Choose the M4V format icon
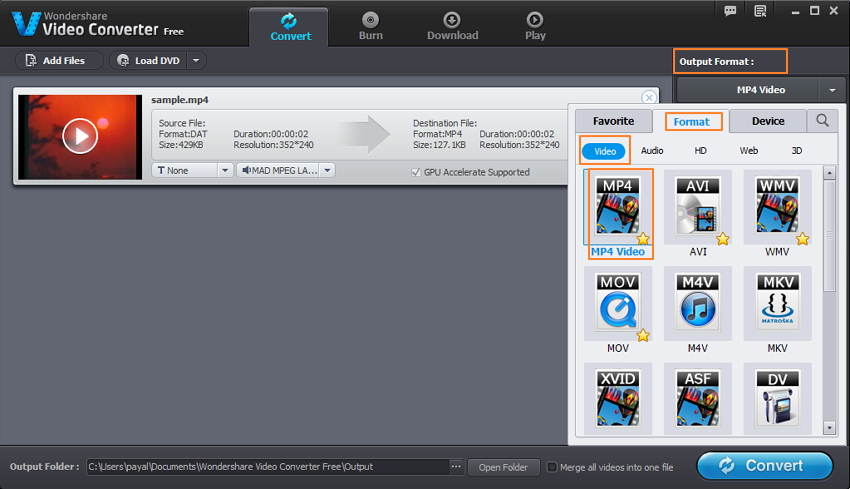Screen dimensions: 850x489 pos(697,303)
